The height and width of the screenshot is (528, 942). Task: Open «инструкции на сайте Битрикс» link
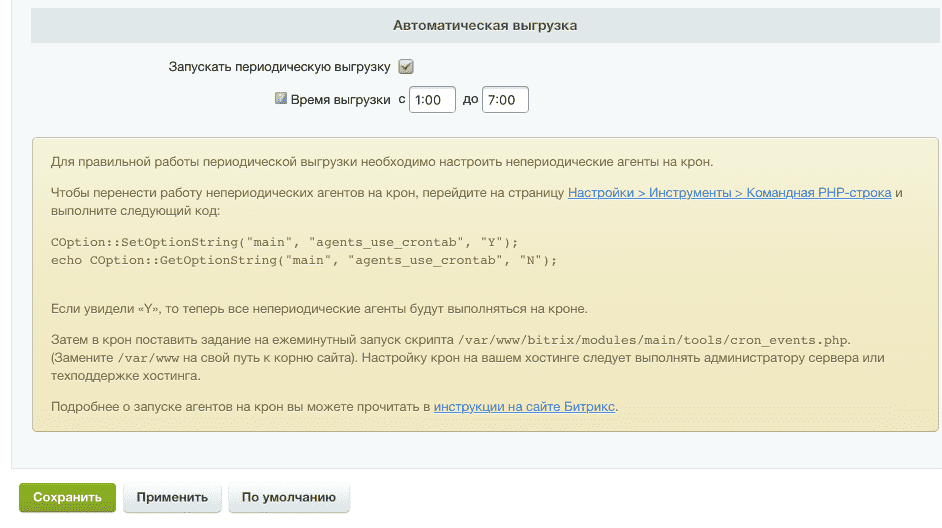pos(525,406)
